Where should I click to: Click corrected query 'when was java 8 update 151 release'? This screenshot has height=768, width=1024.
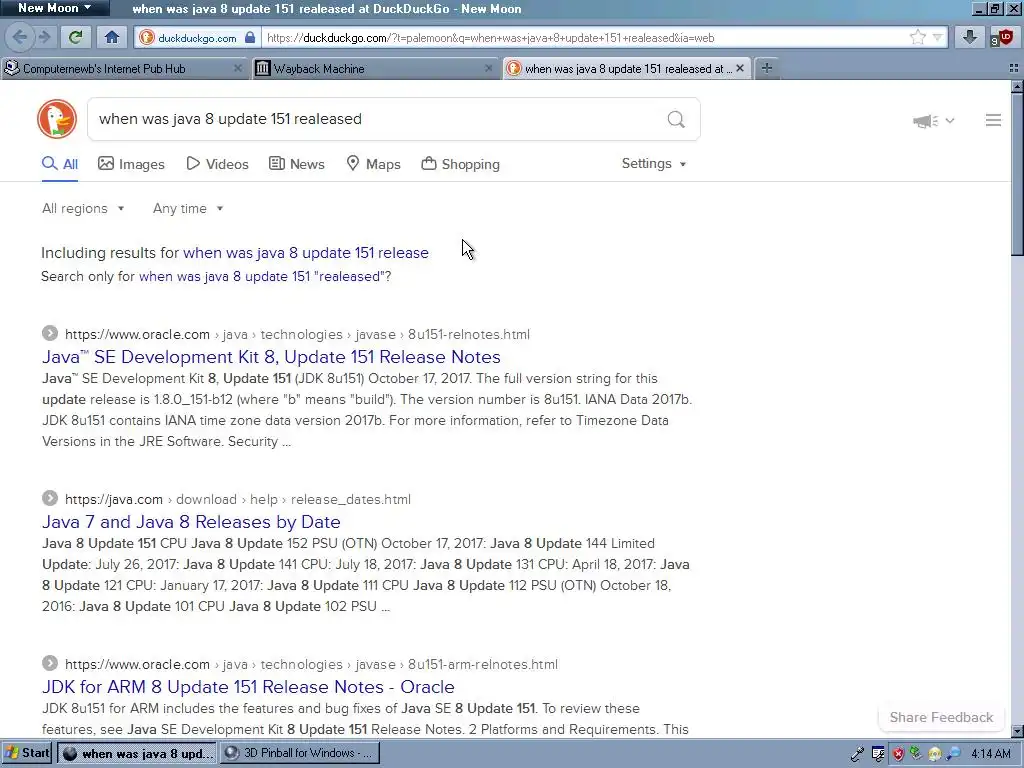tap(306, 253)
